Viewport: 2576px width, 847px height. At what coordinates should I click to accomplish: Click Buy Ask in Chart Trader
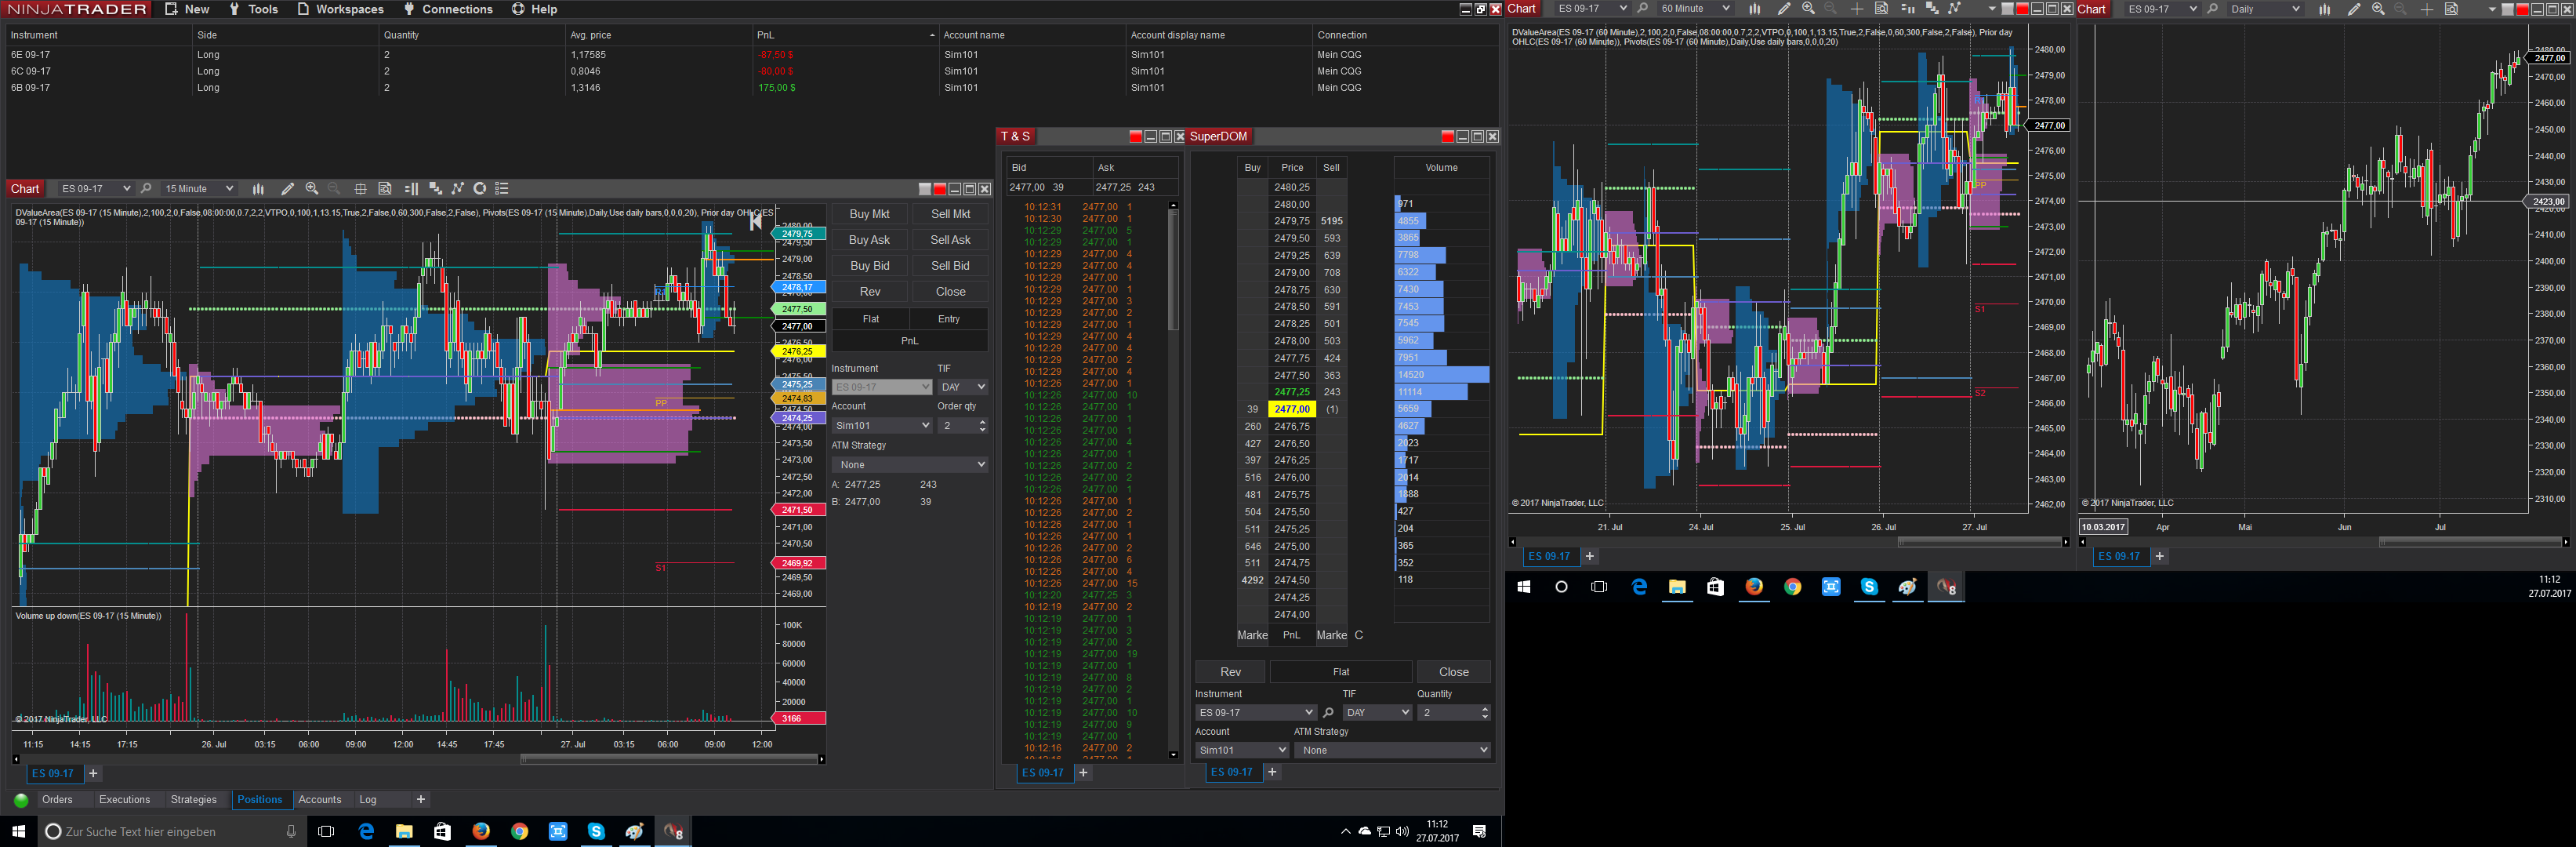click(x=869, y=240)
